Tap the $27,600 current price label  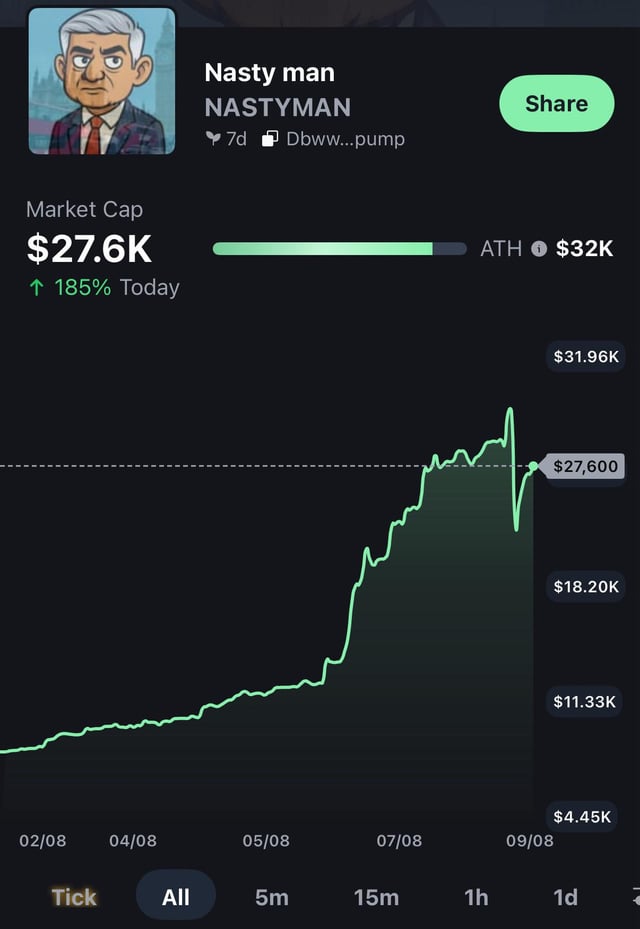[x=586, y=466]
